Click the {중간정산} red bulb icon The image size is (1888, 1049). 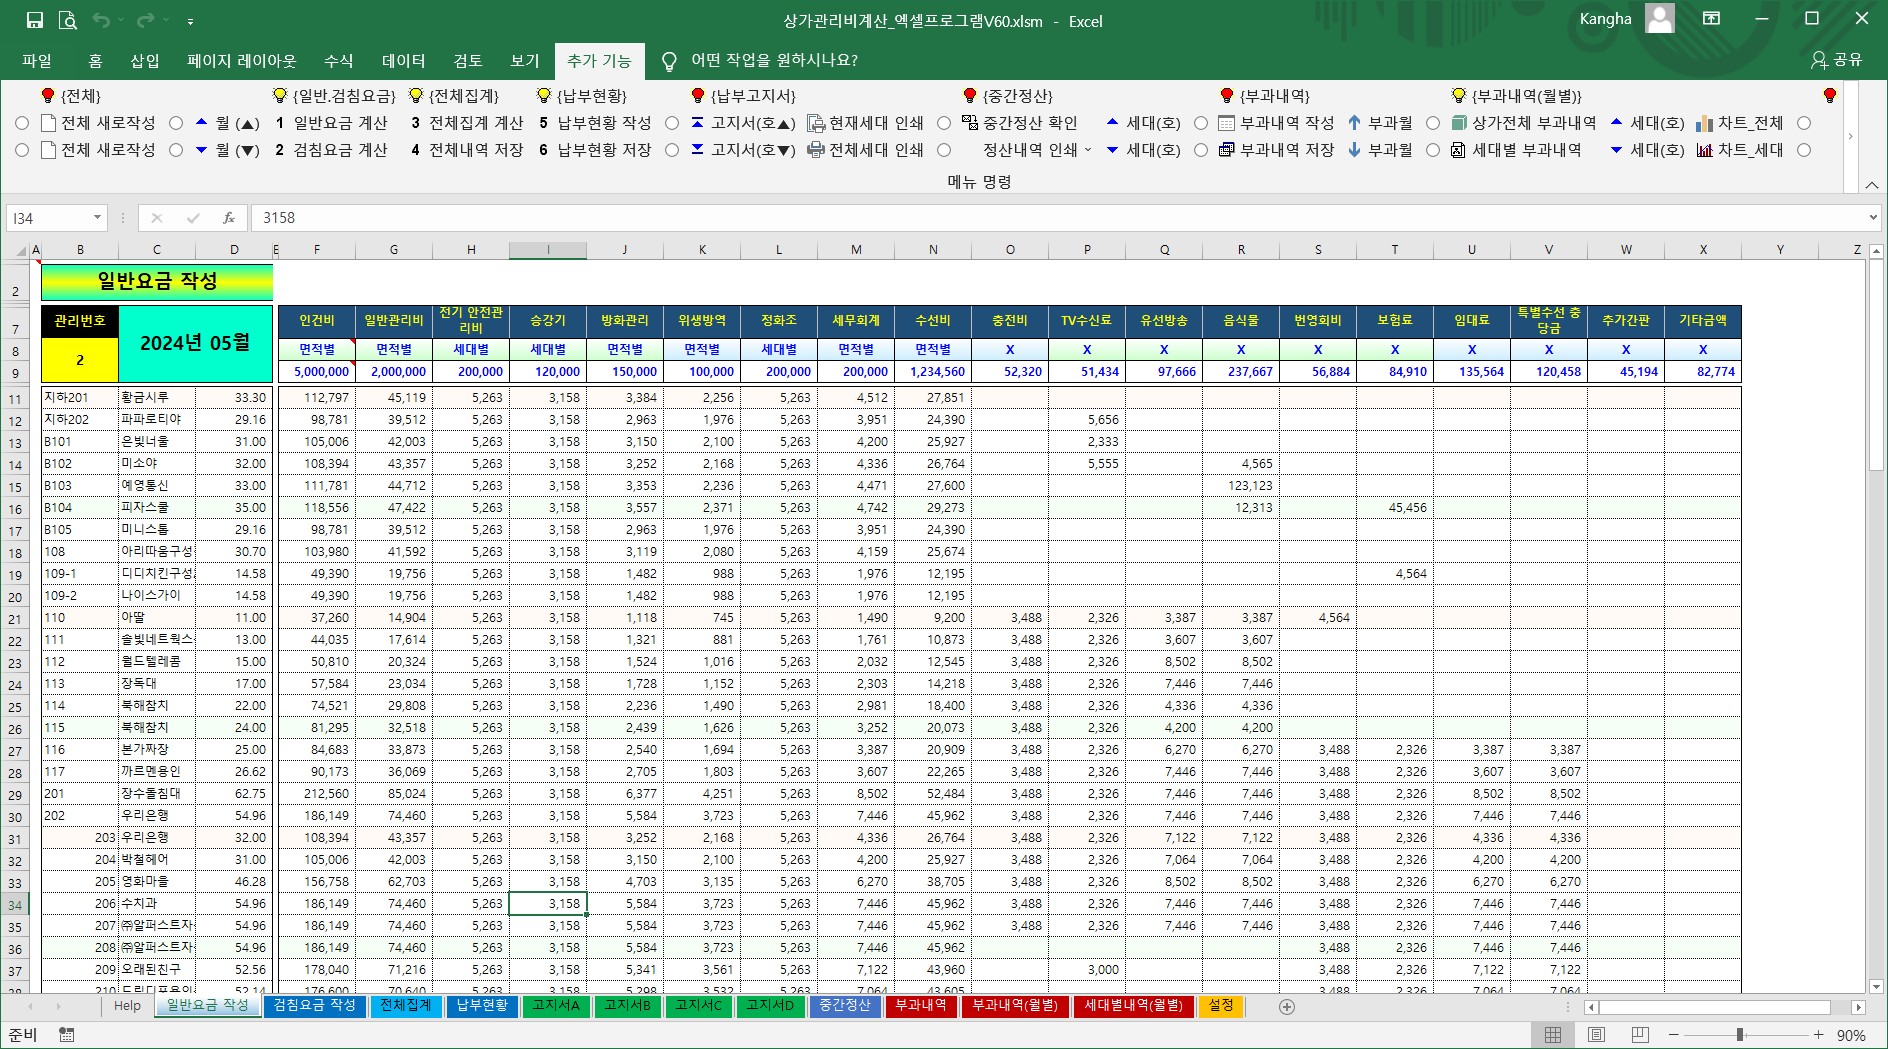[969, 96]
